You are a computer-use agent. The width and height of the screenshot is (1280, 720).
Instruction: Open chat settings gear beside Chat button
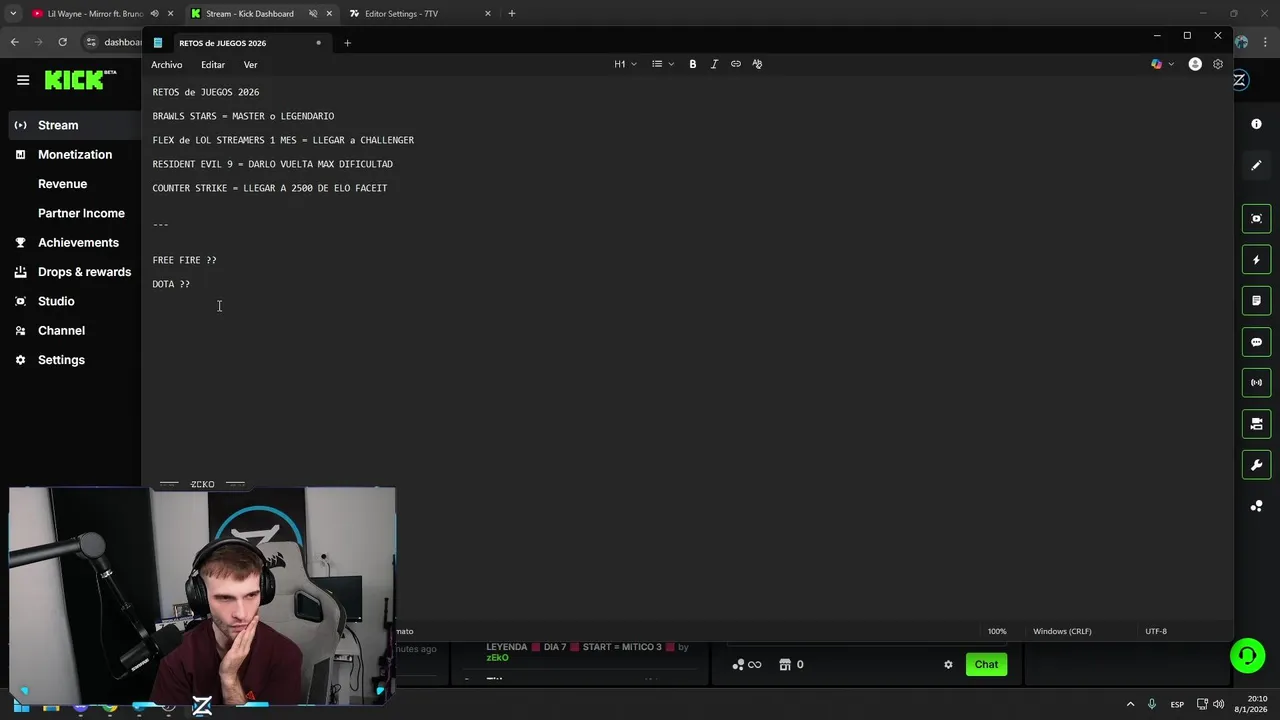(x=948, y=665)
